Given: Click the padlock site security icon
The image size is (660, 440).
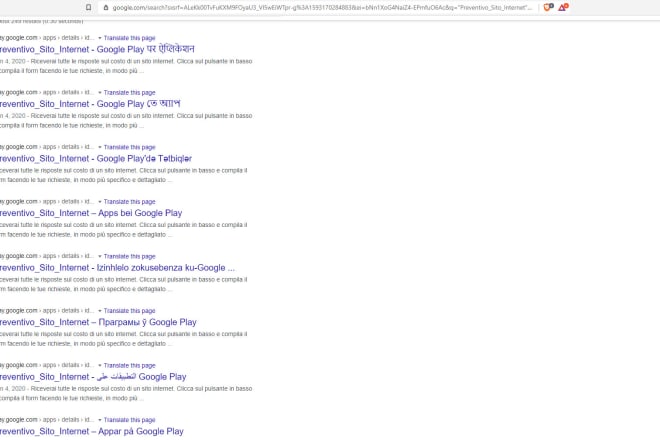Looking at the screenshot, I should coord(106,7).
